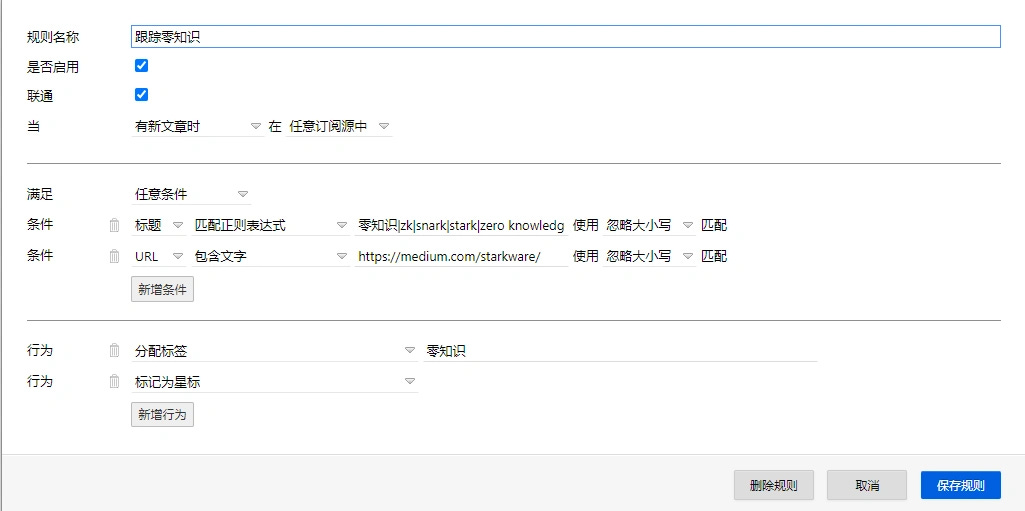Click 匹配 text in the URL condition

(714, 257)
